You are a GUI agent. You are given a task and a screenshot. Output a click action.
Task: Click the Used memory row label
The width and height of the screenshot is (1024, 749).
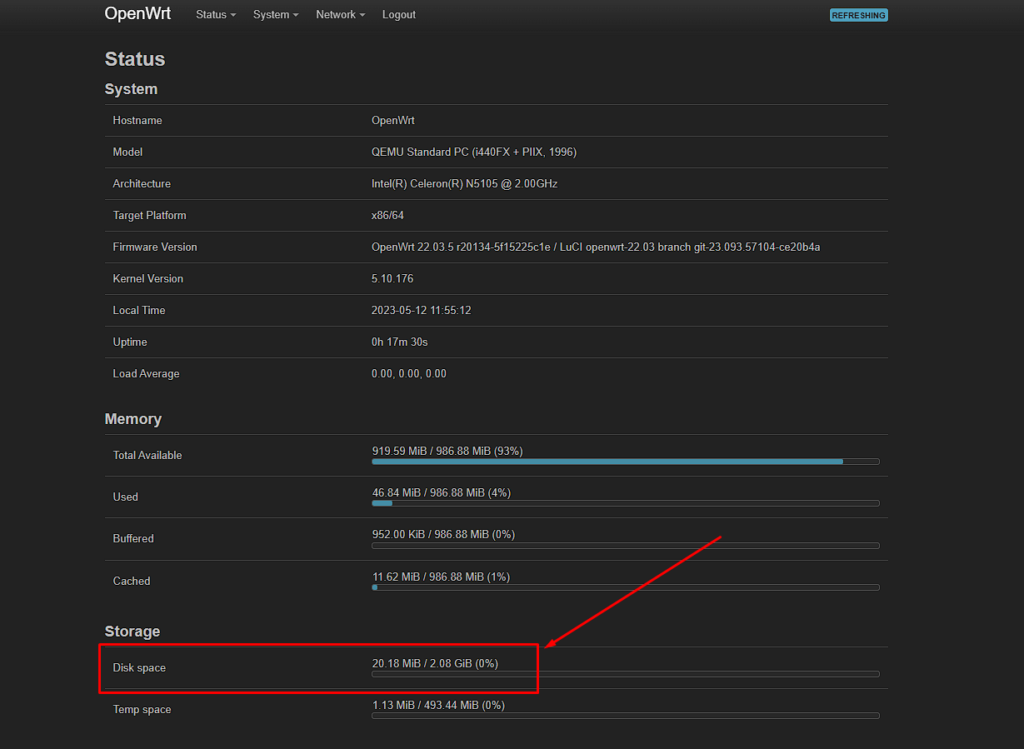point(125,497)
